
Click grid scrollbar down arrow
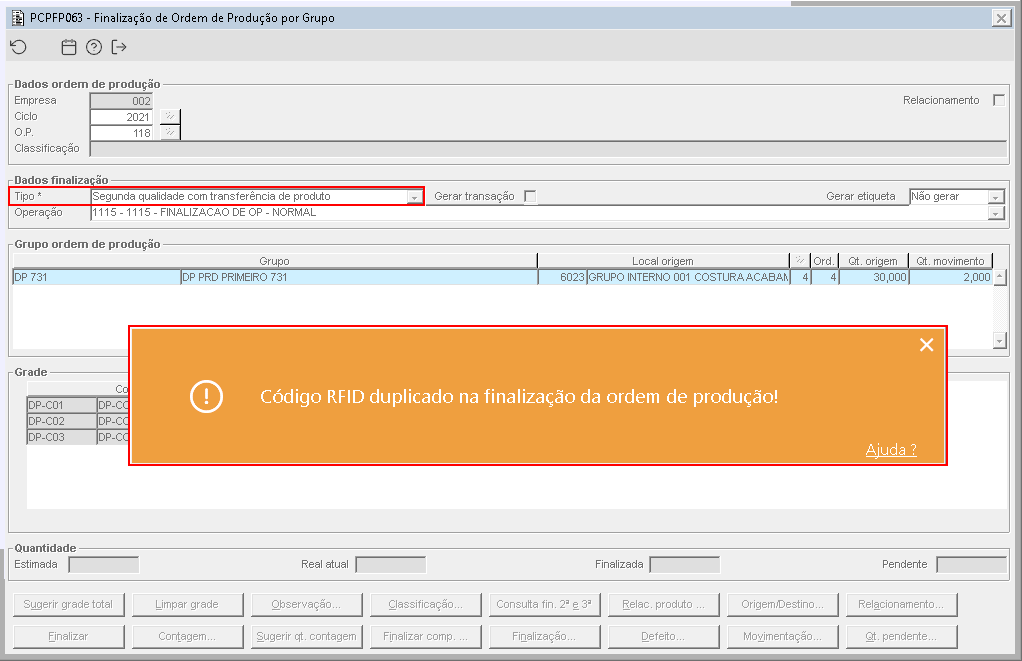coord(1000,340)
